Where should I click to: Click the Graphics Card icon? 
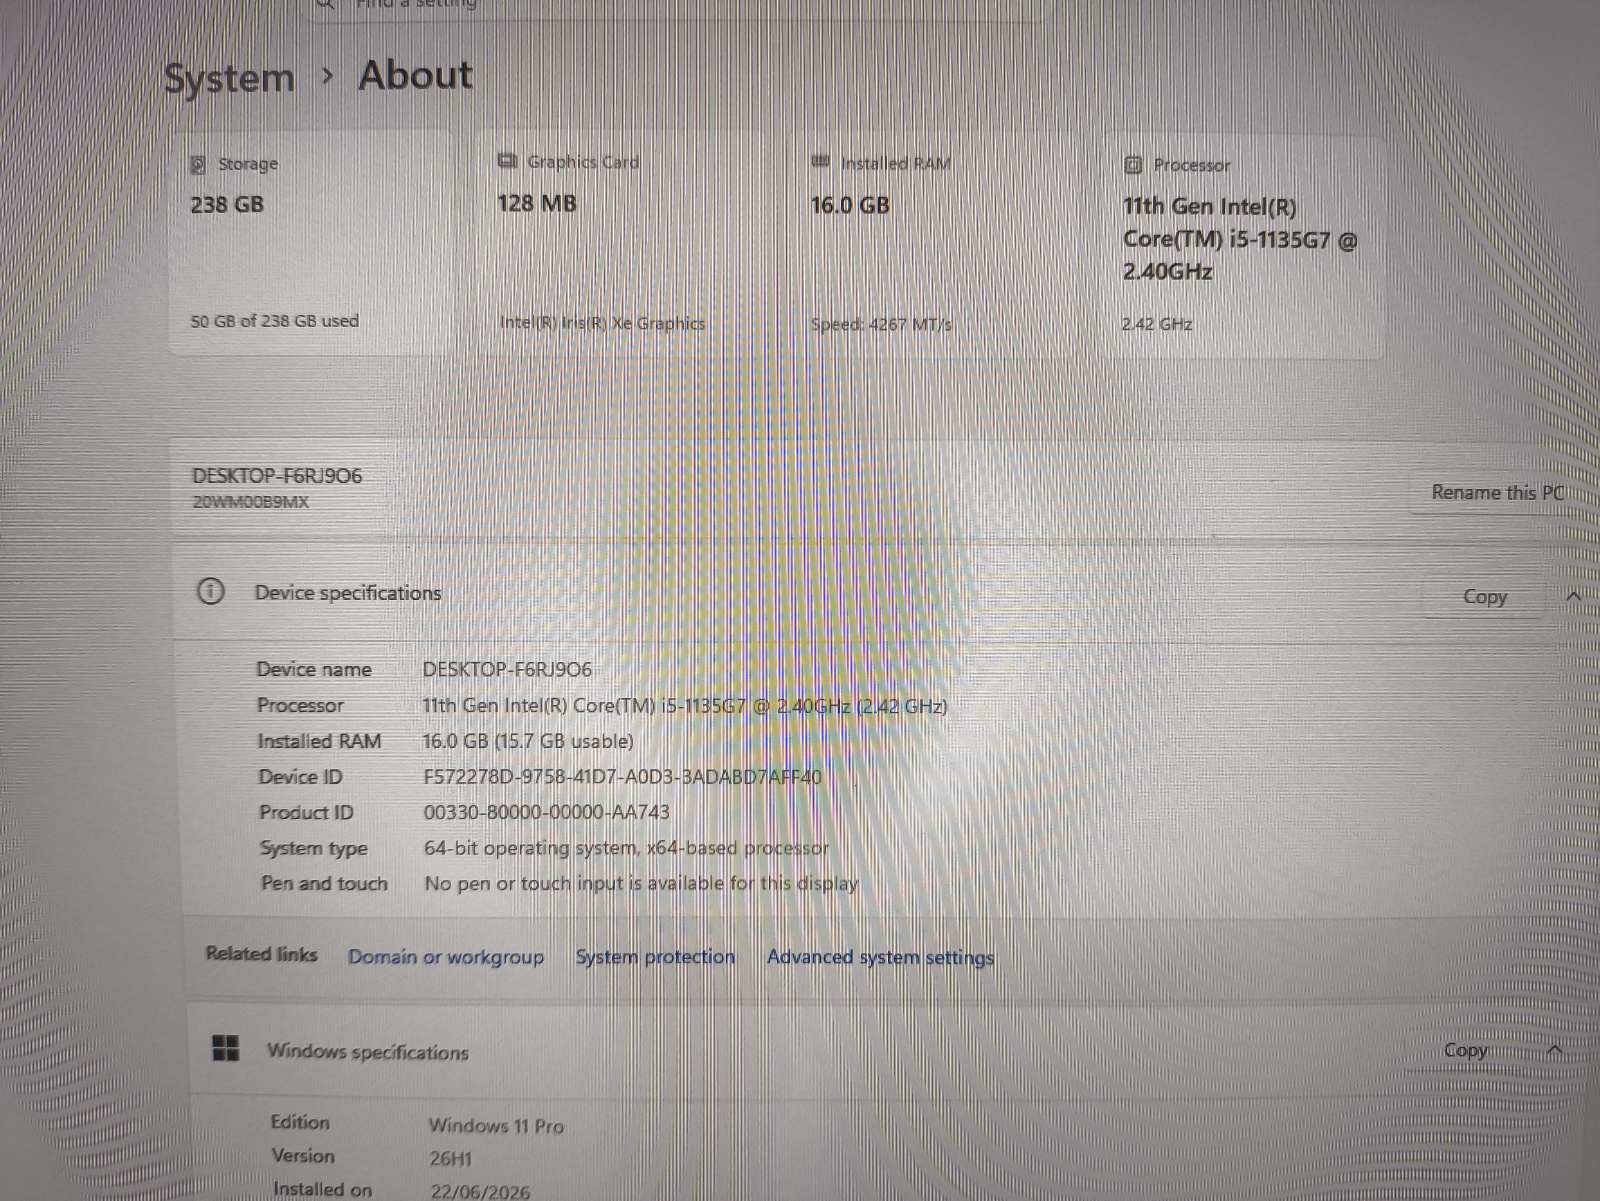pyautogui.click(x=507, y=161)
